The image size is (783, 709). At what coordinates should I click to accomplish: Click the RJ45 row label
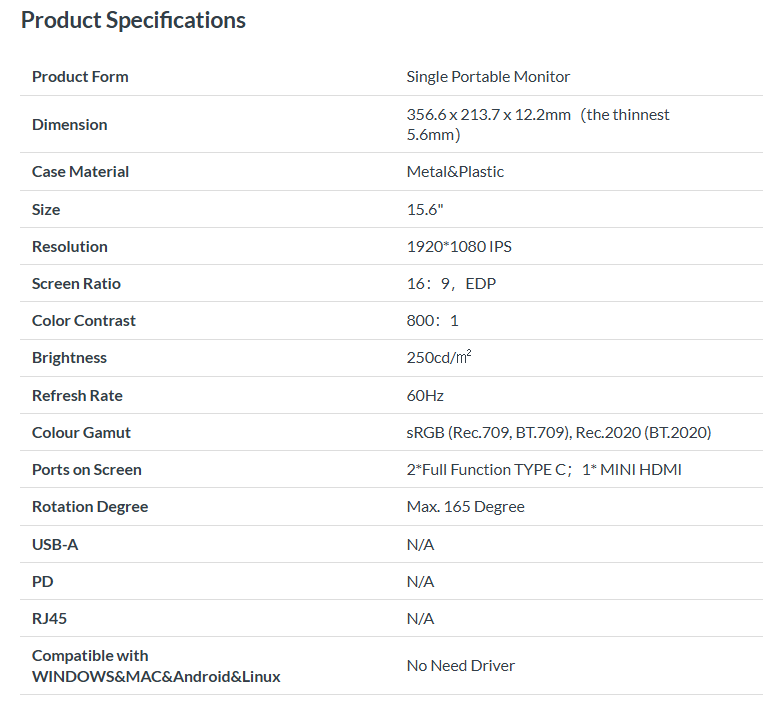(x=49, y=619)
